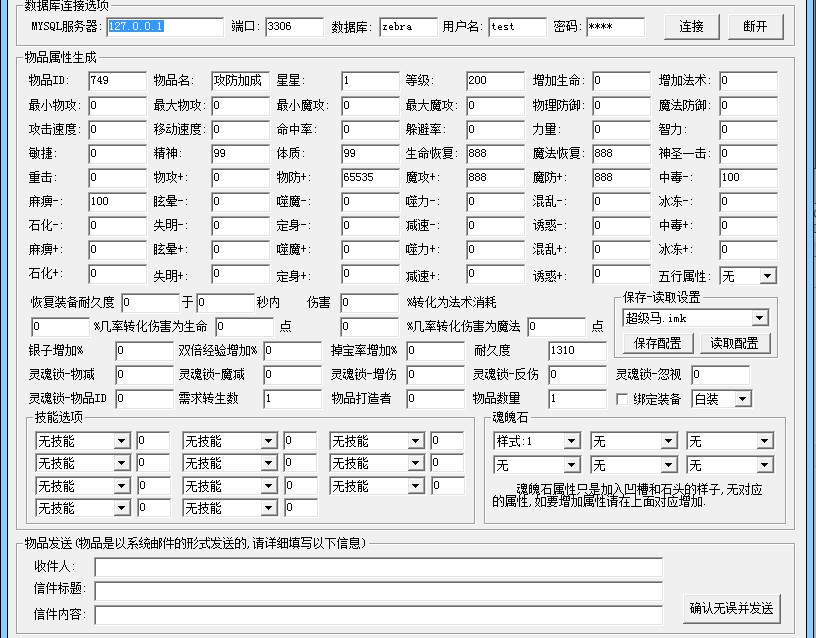Viewport: 816px width, 638px height.
Task: Click the 收件人 recipient field
Action: pos(378,567)
